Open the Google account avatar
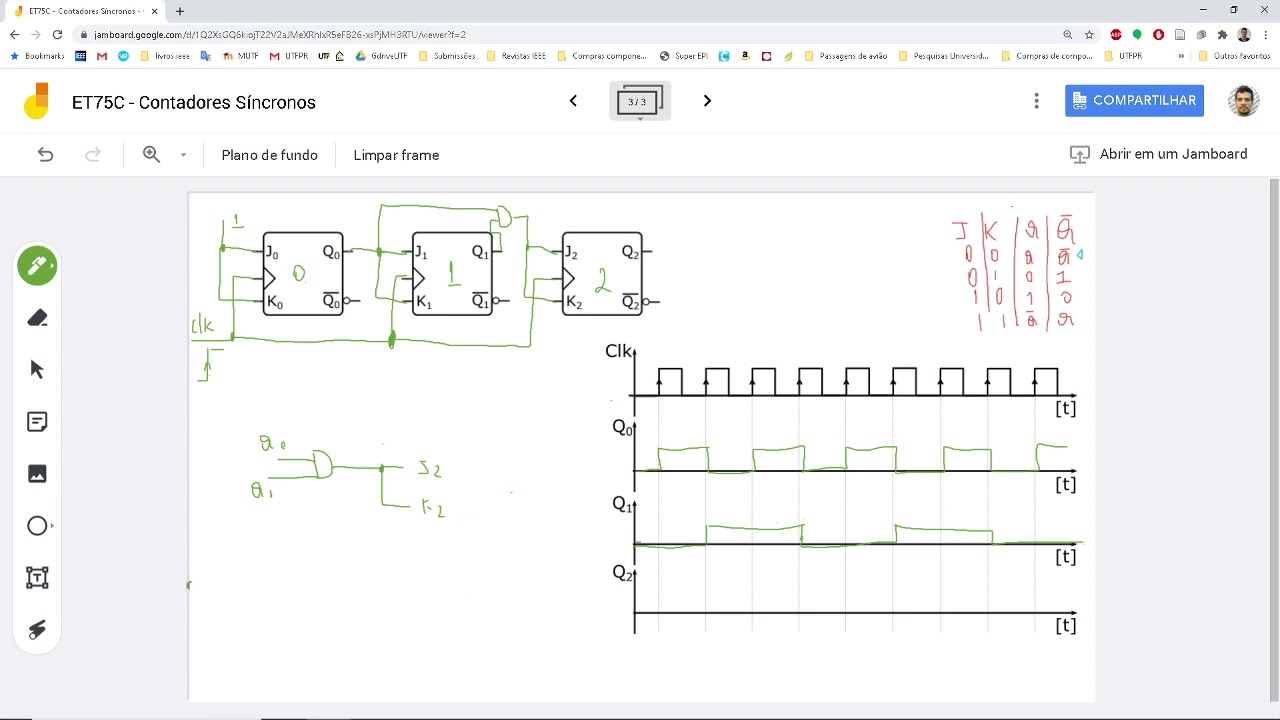 [x=1243, y=101]
